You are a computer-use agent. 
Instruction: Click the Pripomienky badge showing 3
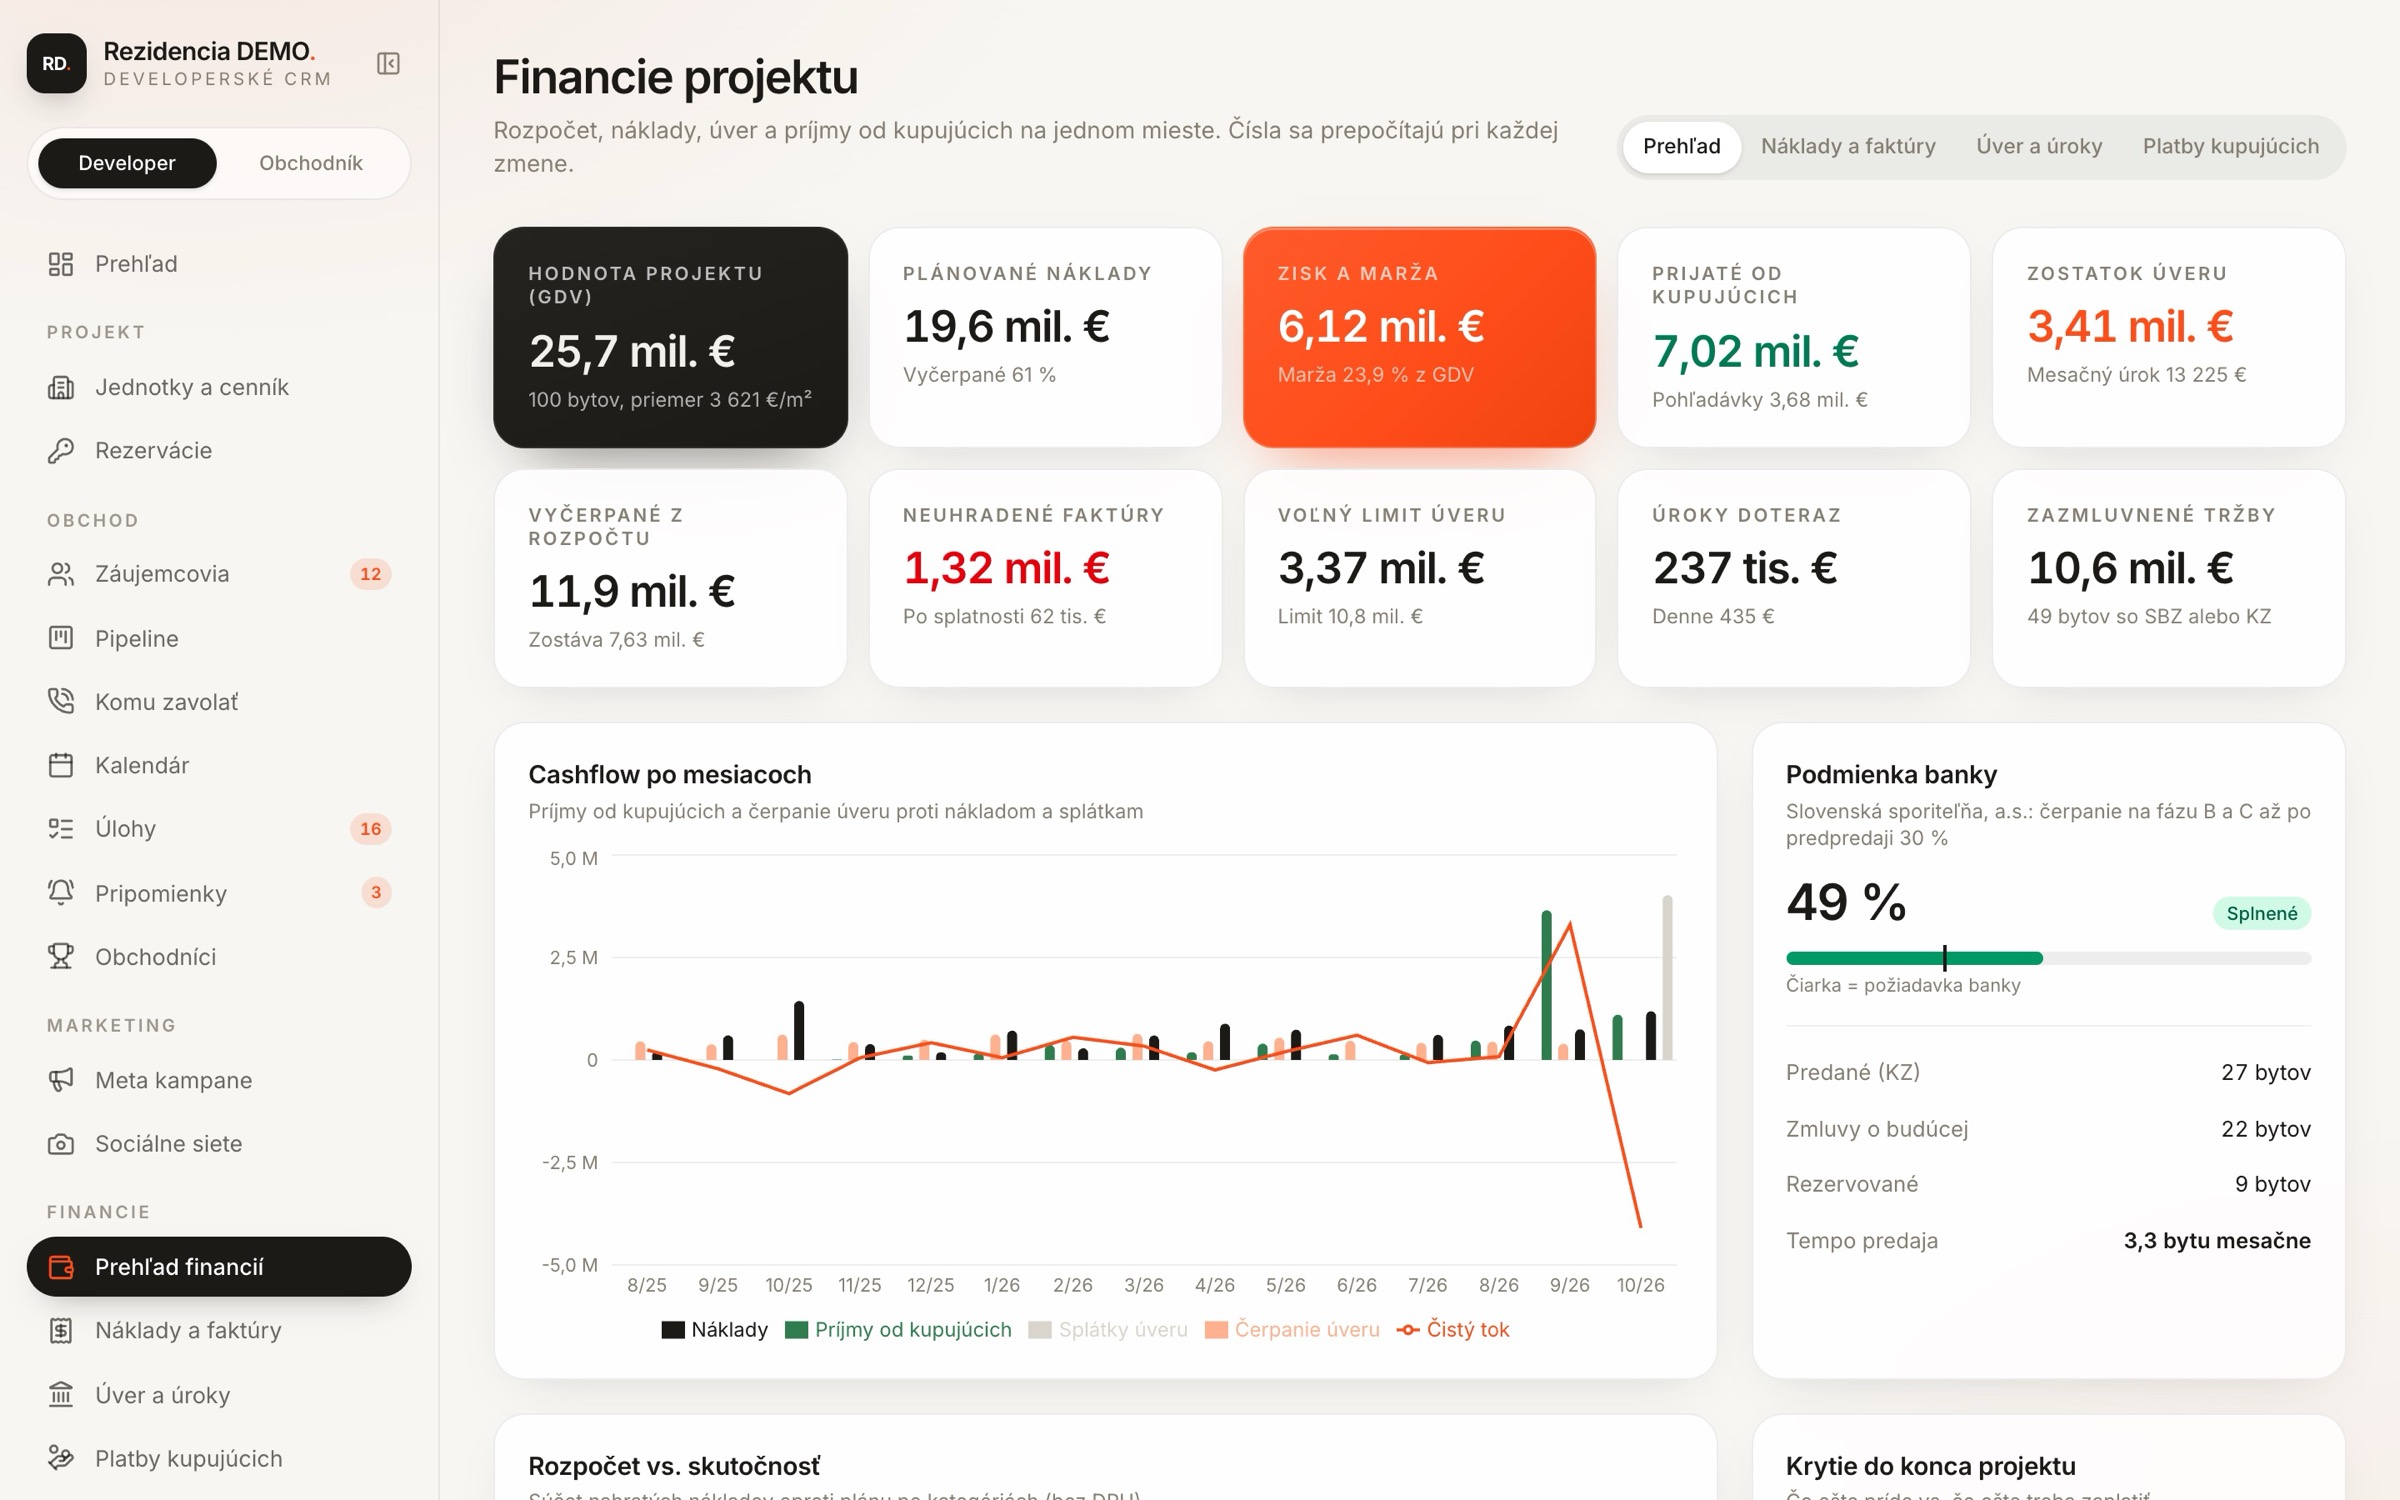376,892
